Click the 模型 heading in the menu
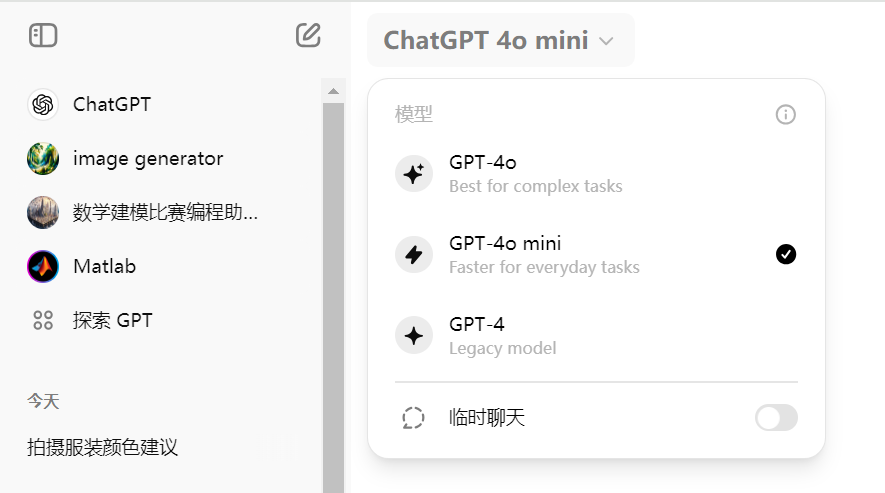The height and width of the screenshot is (493, 885). point(414,115)
